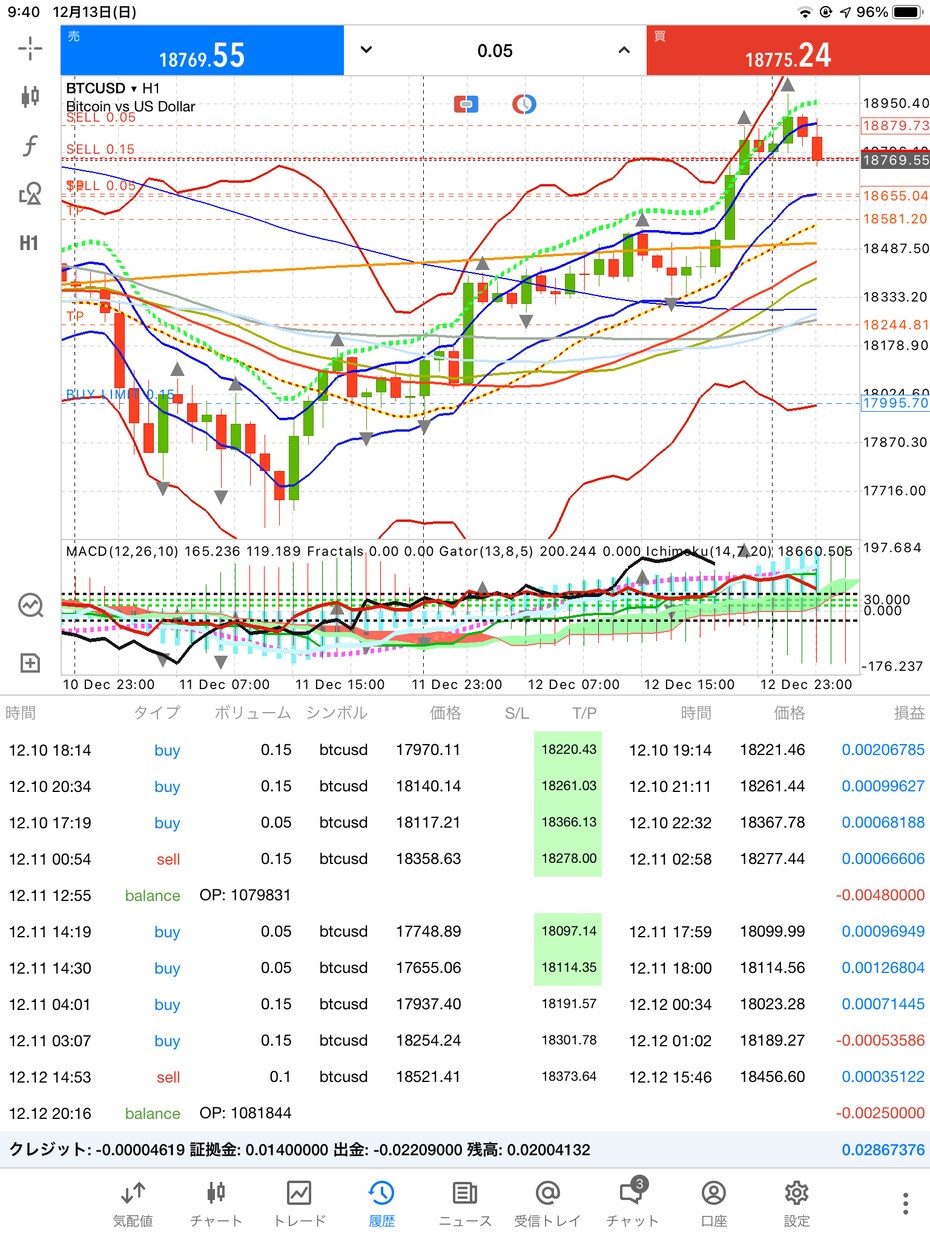
Task: Tap the BUY LIMIT 0.15 order line label
Action: [x=120, y=395]
